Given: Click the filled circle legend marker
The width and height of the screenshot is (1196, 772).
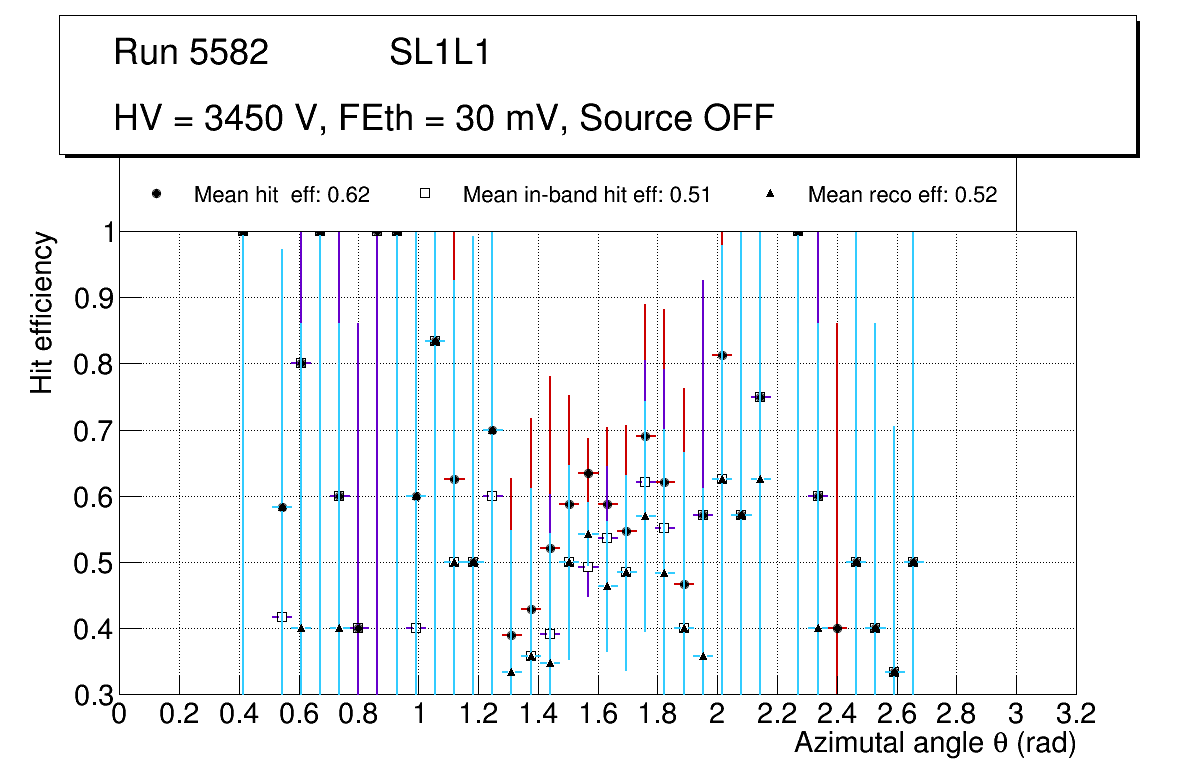Looking at the screenshot, I should 157,195.
